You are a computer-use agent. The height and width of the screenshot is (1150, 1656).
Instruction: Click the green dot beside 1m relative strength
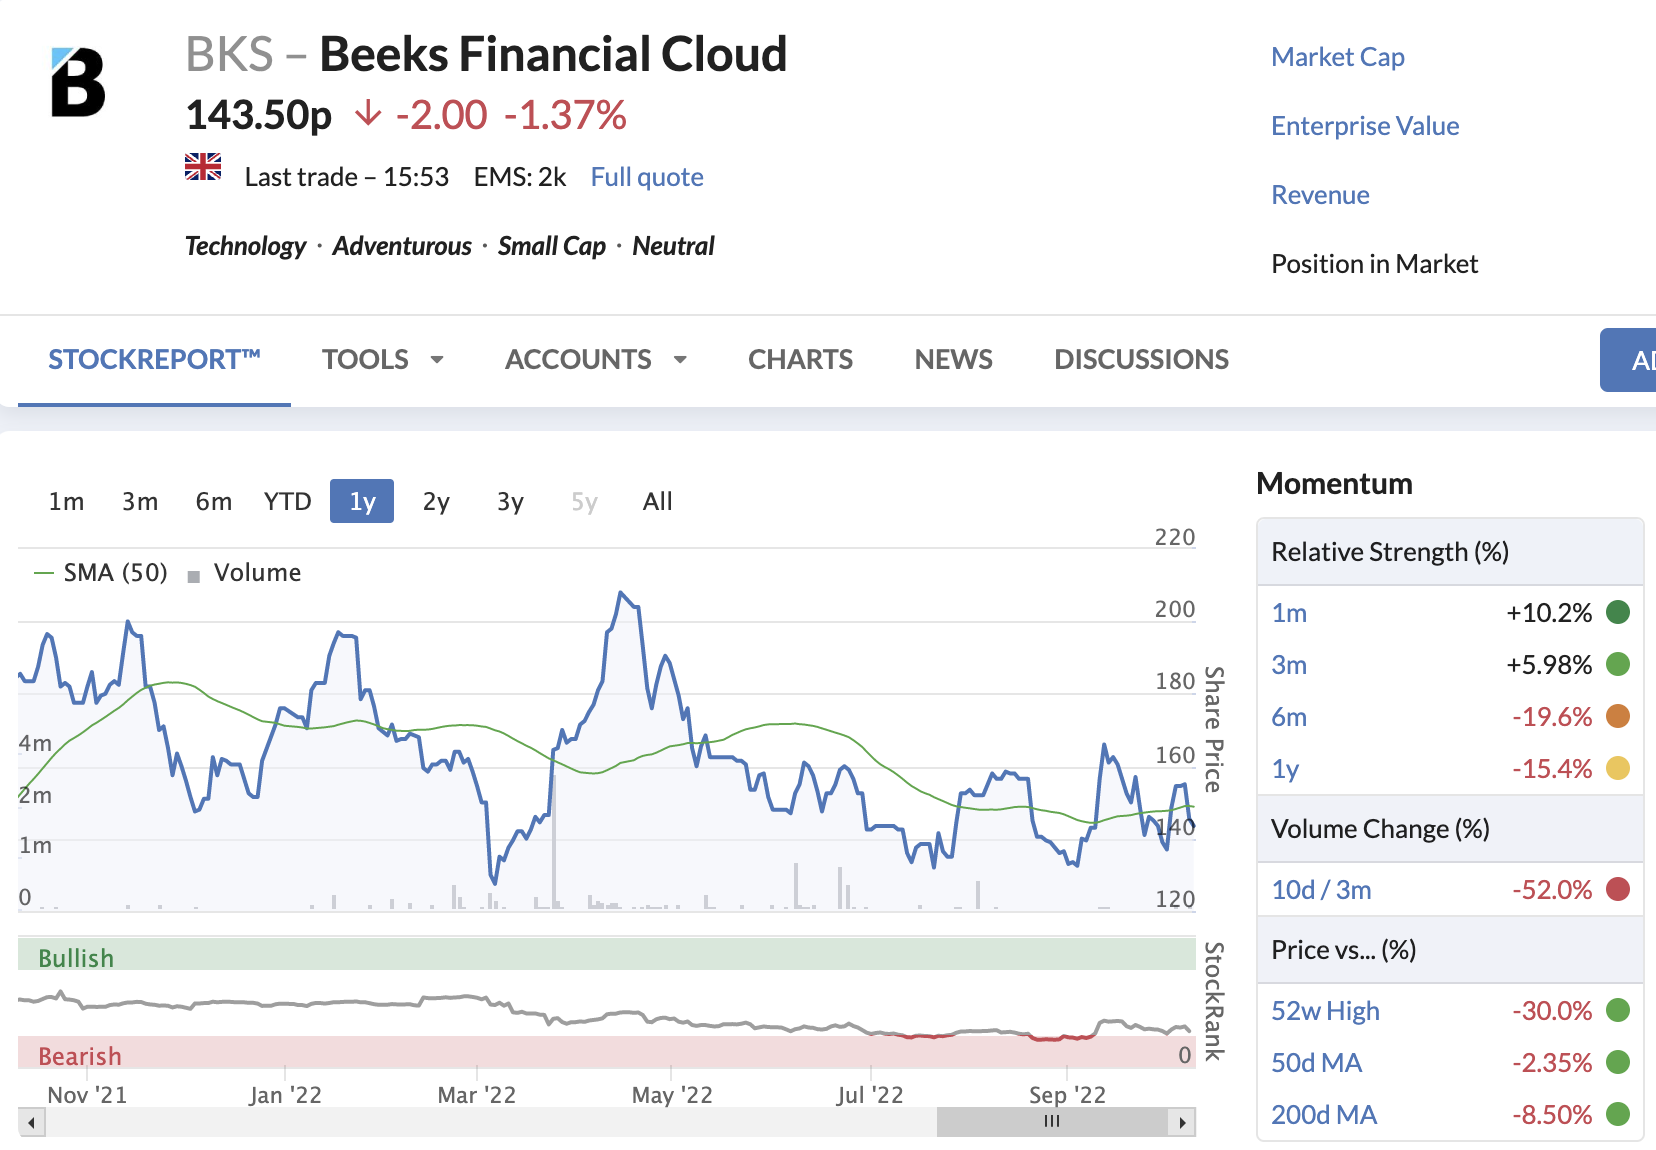1617,612
